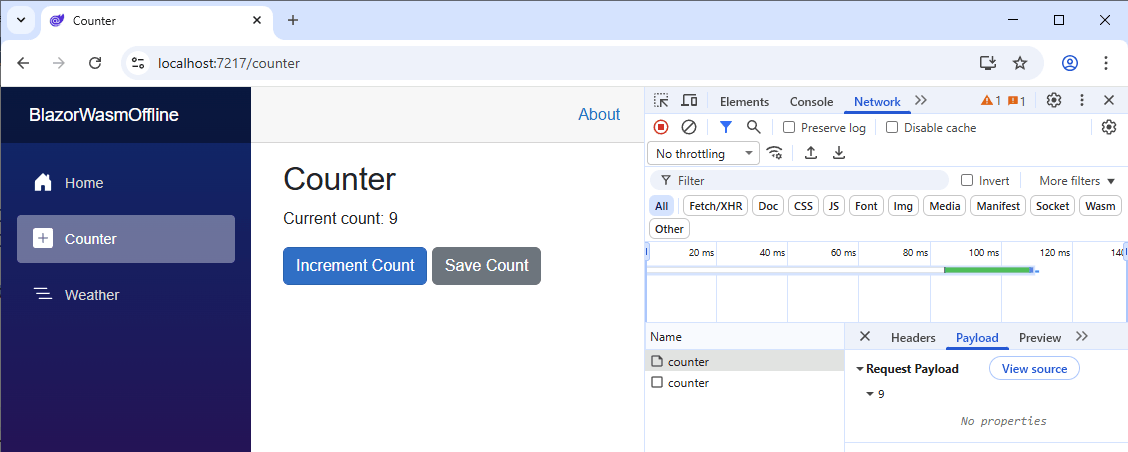Close the Counter browser tab
1128x452 pixels.
(x=257, y=20)
